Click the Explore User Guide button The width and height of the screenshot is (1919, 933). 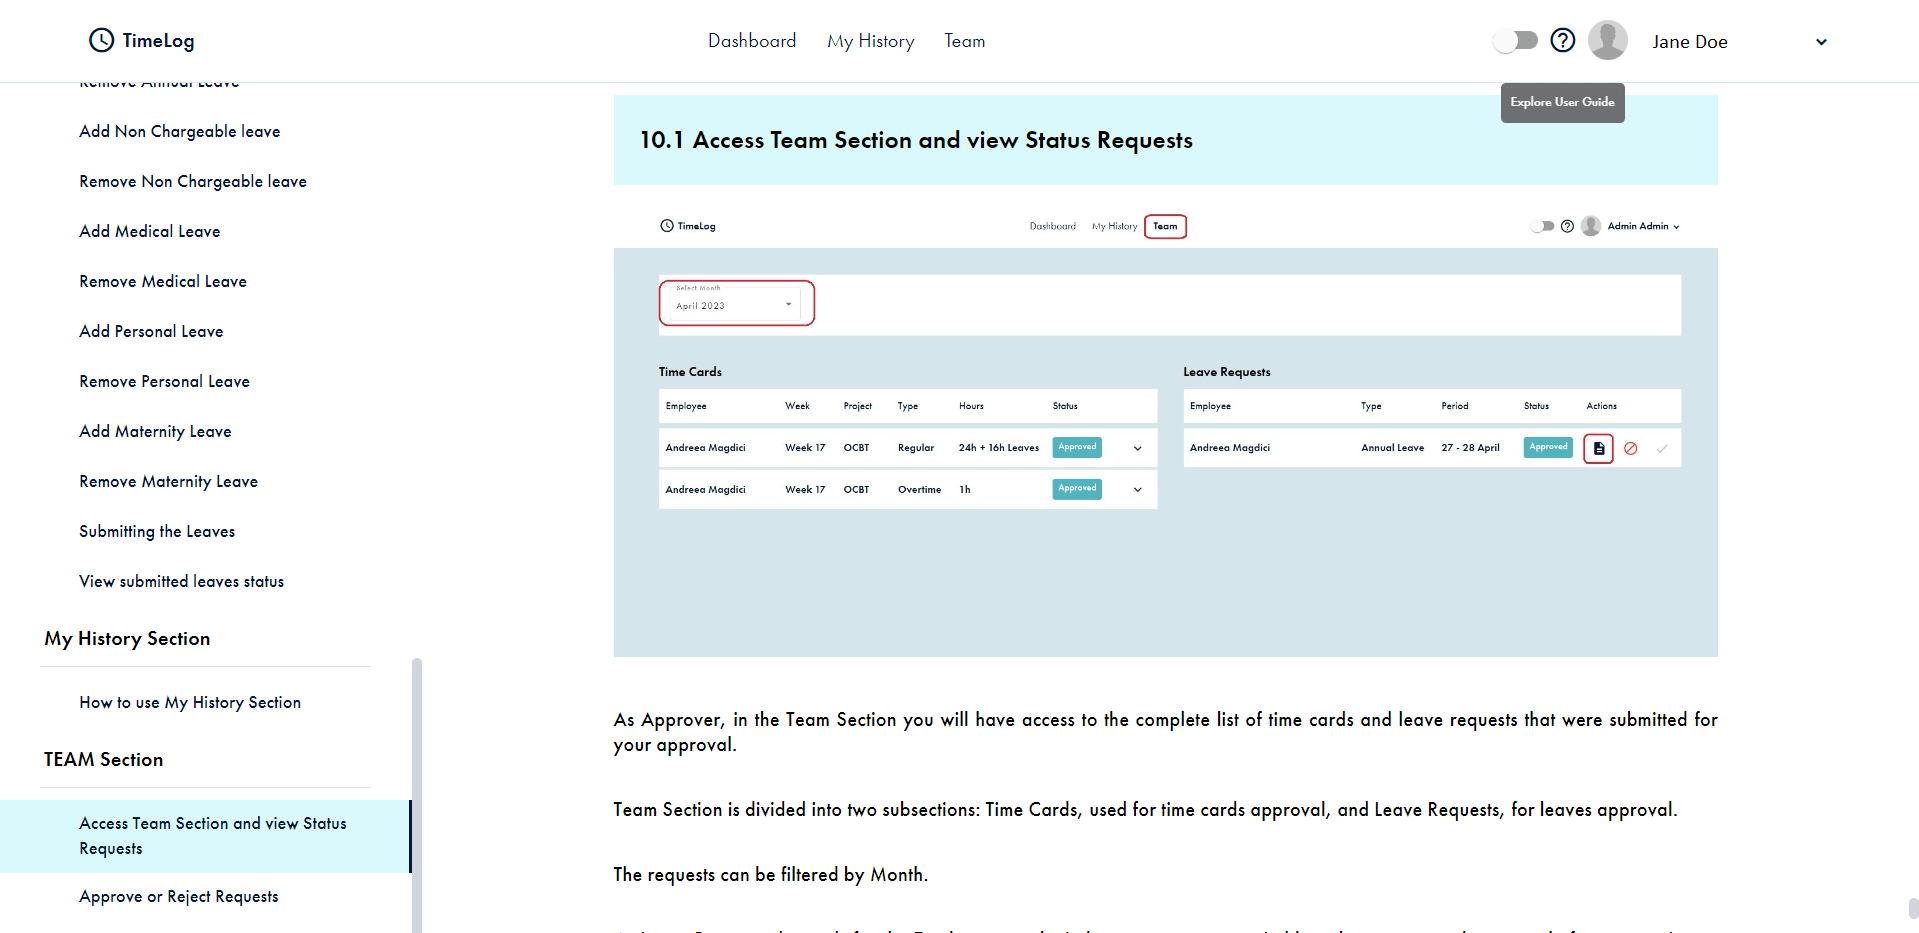click(1562, 102)
